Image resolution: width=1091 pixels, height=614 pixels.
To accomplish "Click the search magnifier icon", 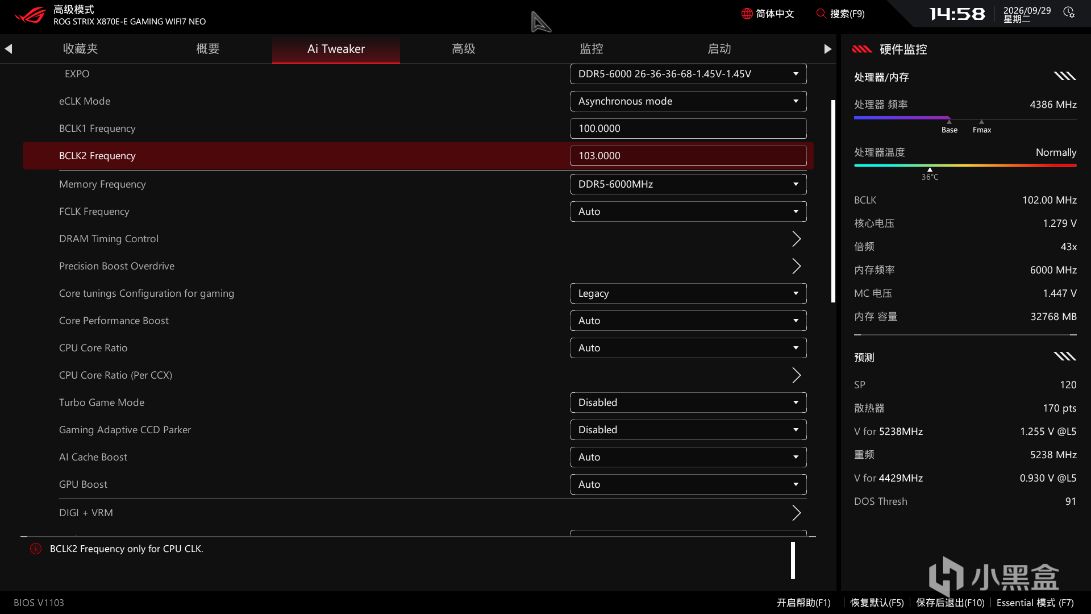I will coord(821,13).
